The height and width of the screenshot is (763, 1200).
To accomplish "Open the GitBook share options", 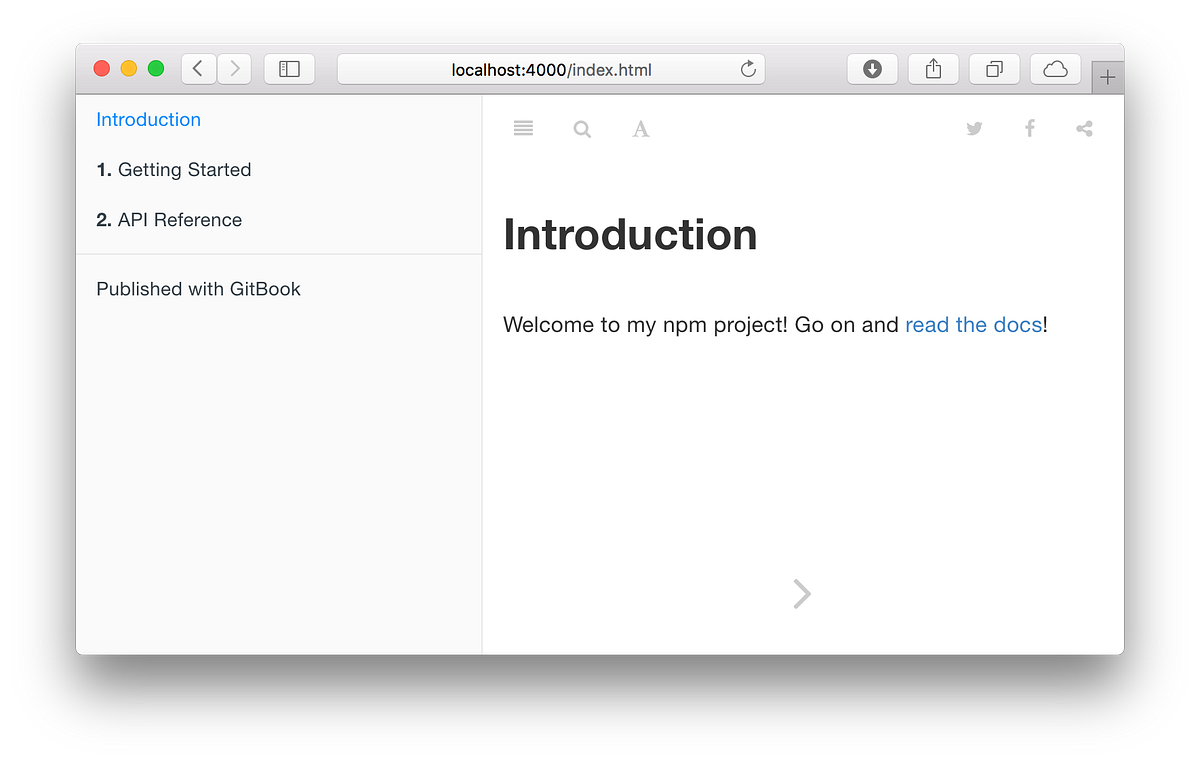I will [1084, 128].
